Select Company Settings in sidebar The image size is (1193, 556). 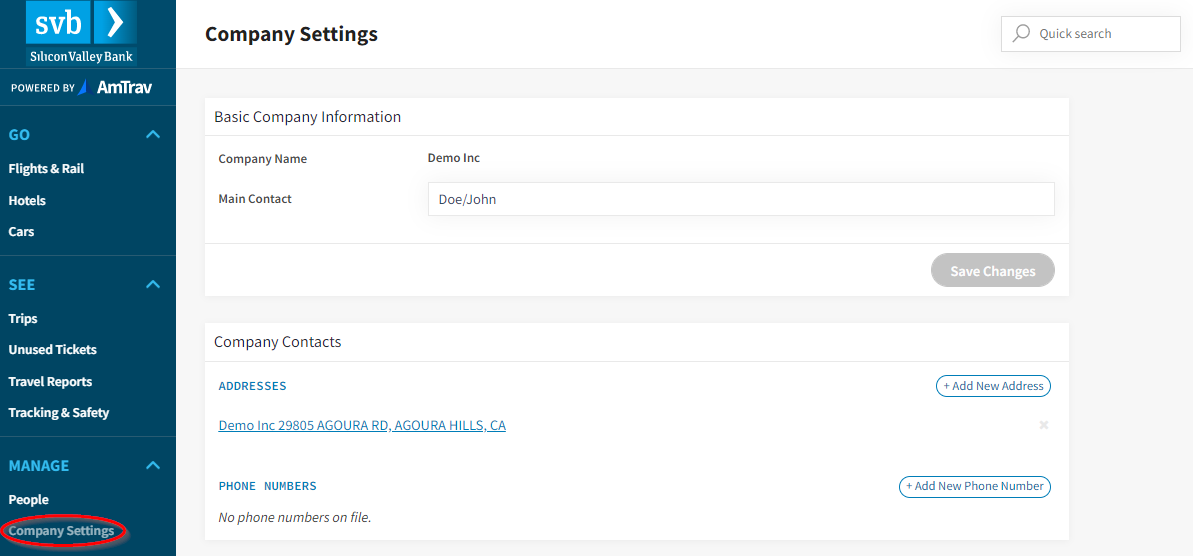pos(61,531)
